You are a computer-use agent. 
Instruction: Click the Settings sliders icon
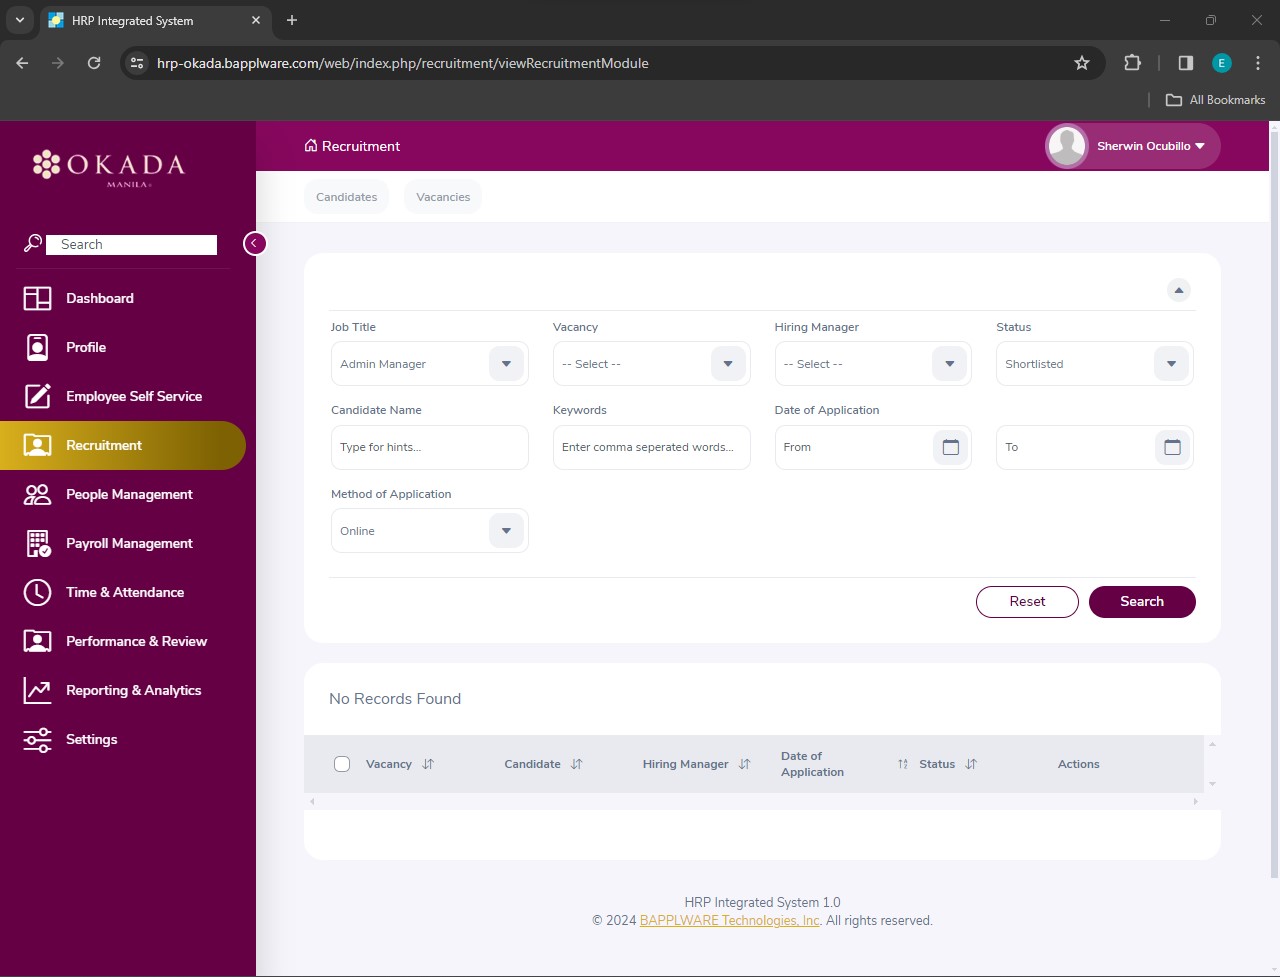[x=37, y=739]
